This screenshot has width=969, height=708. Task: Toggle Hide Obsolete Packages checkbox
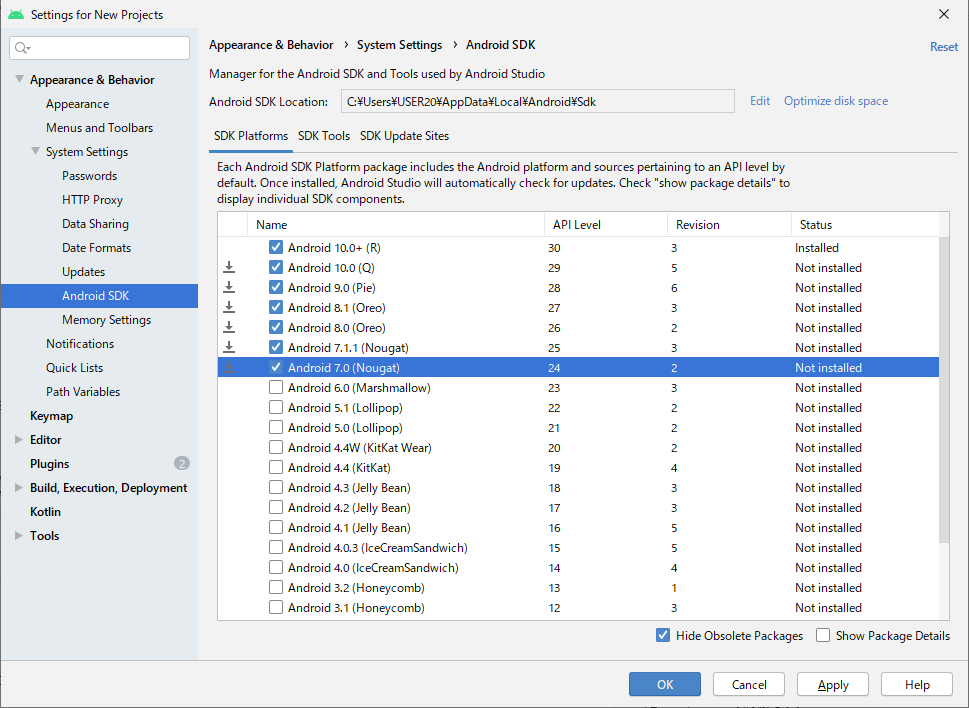662,635
